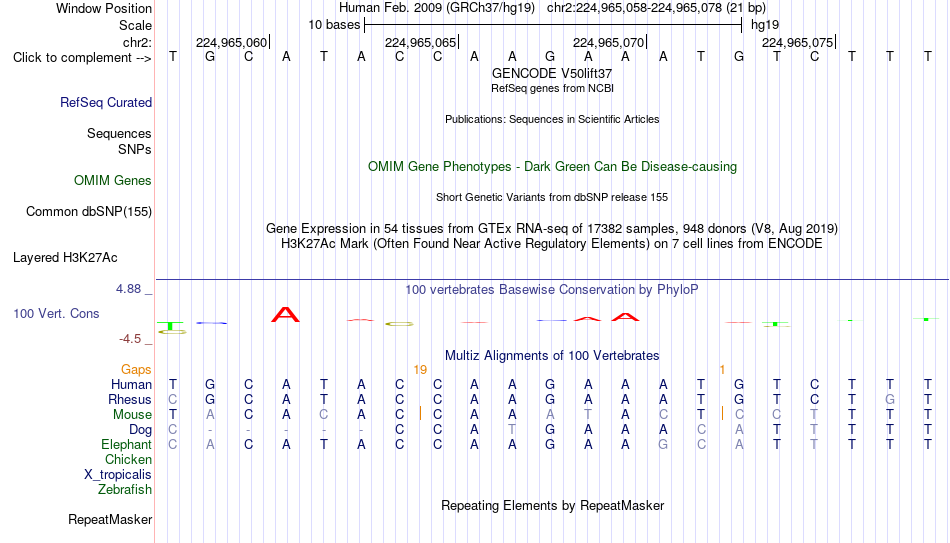Click the RefSeq Curated track label
This screenshot has width=950, height=543.
(105, 102)
